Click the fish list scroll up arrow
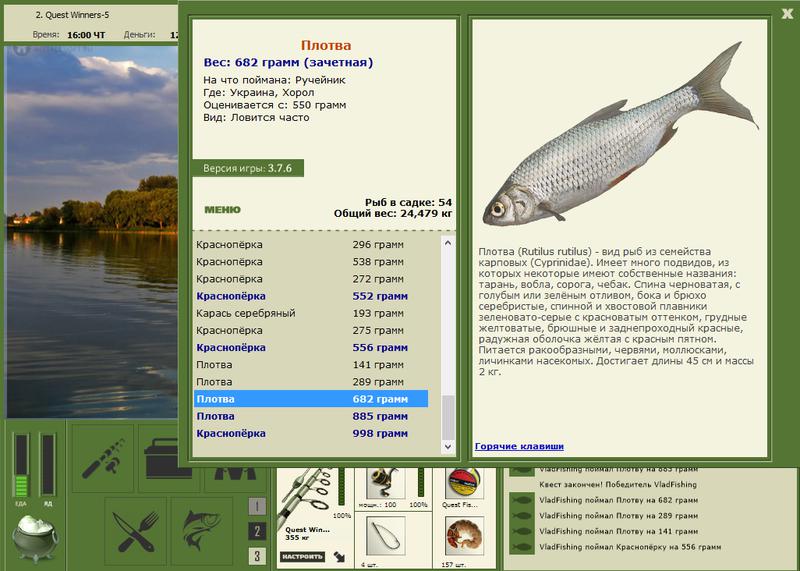The height and width of the screenshot is (571, 800). 447,243
